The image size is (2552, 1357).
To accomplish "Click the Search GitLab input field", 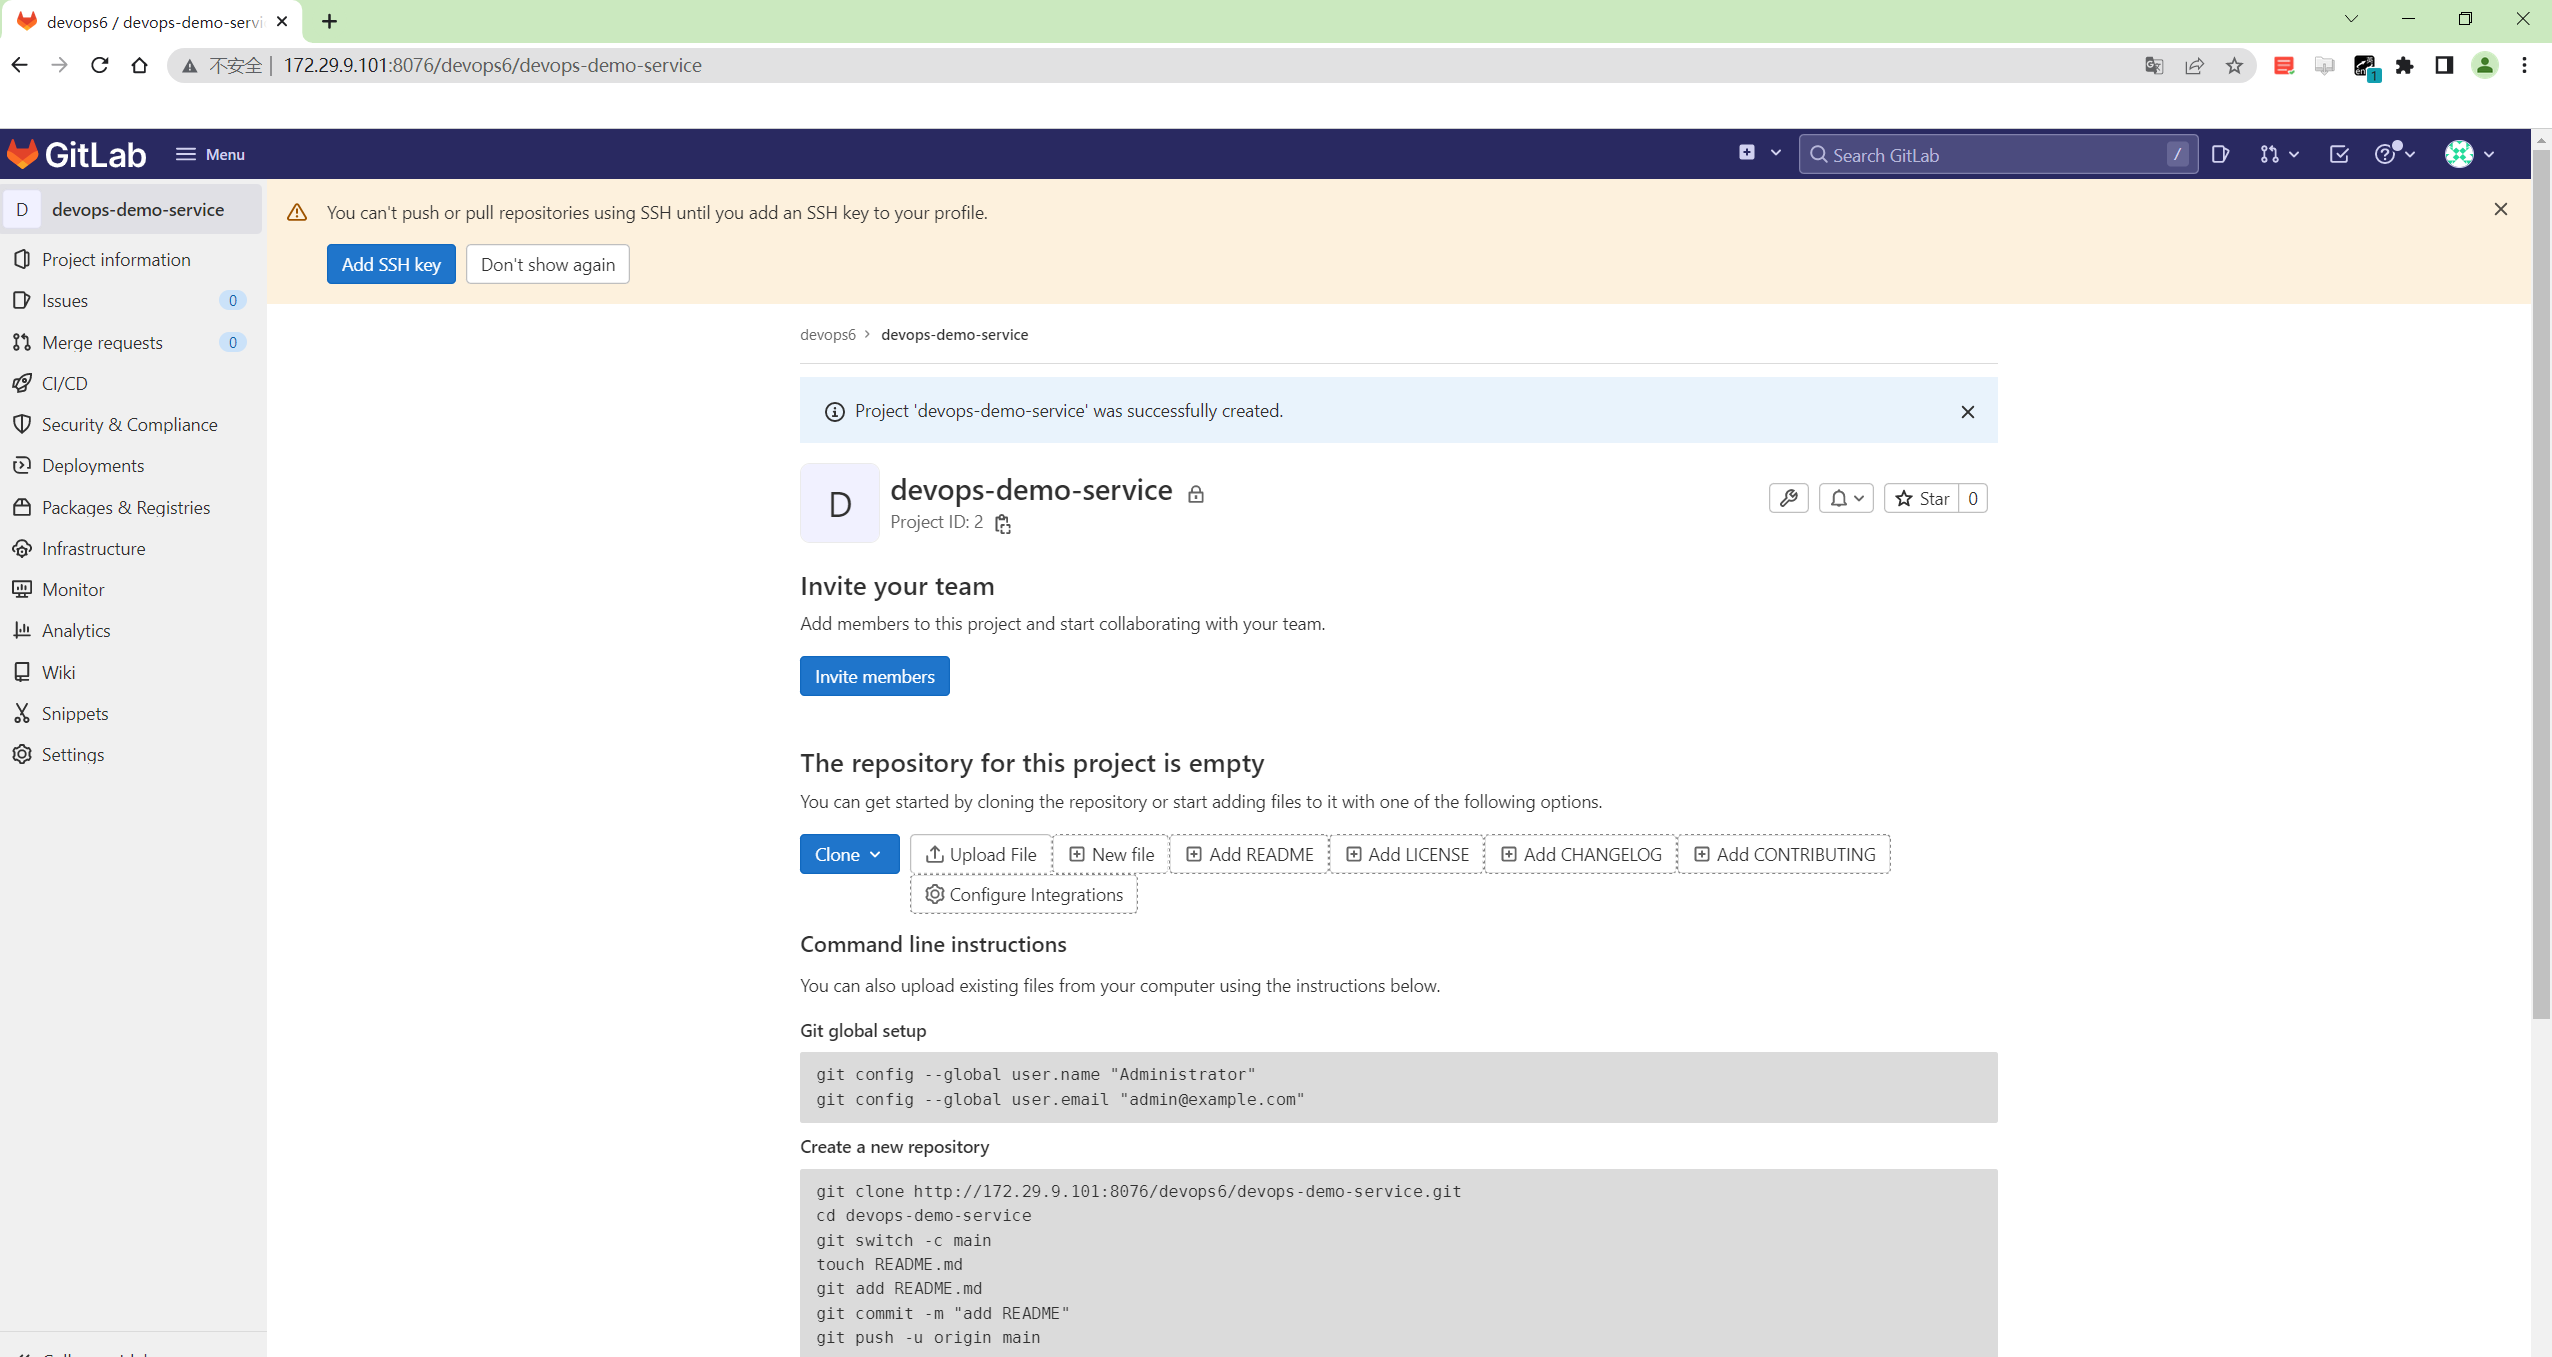I will [x=1990, y=155].
